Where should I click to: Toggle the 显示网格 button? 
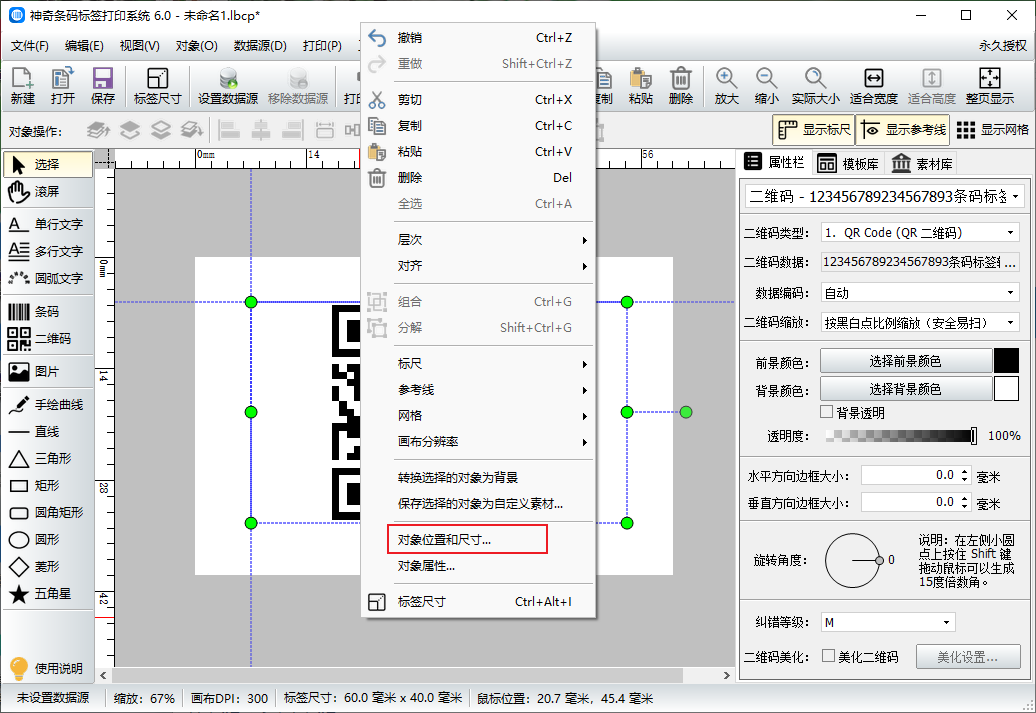(993, 130)
